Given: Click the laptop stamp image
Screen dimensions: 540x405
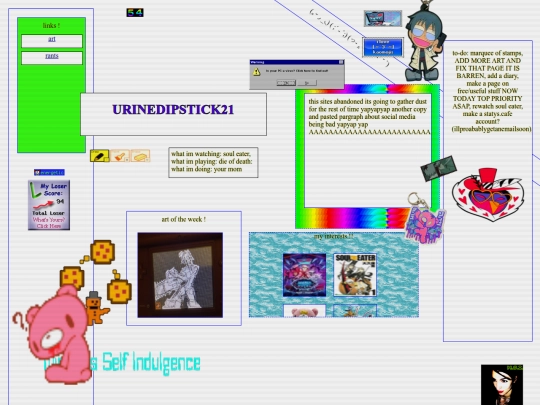Looking at the screenshot, I should [x=383, y=19].
